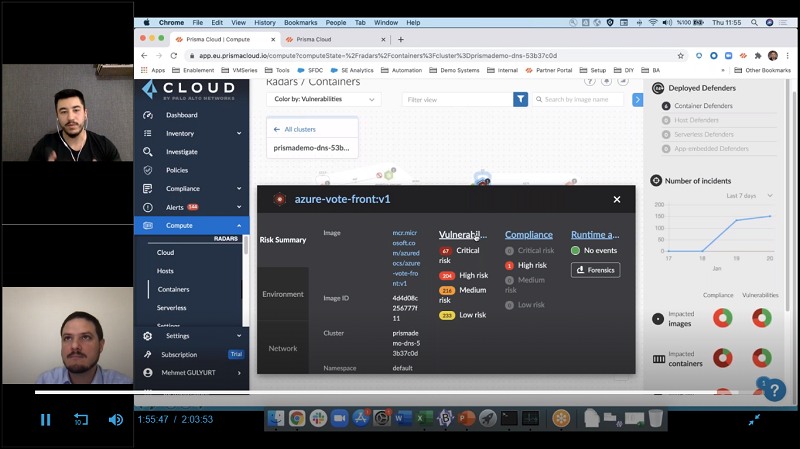Expand the Alerts chevron
800x449 pixels.
(x=239, y=207)
